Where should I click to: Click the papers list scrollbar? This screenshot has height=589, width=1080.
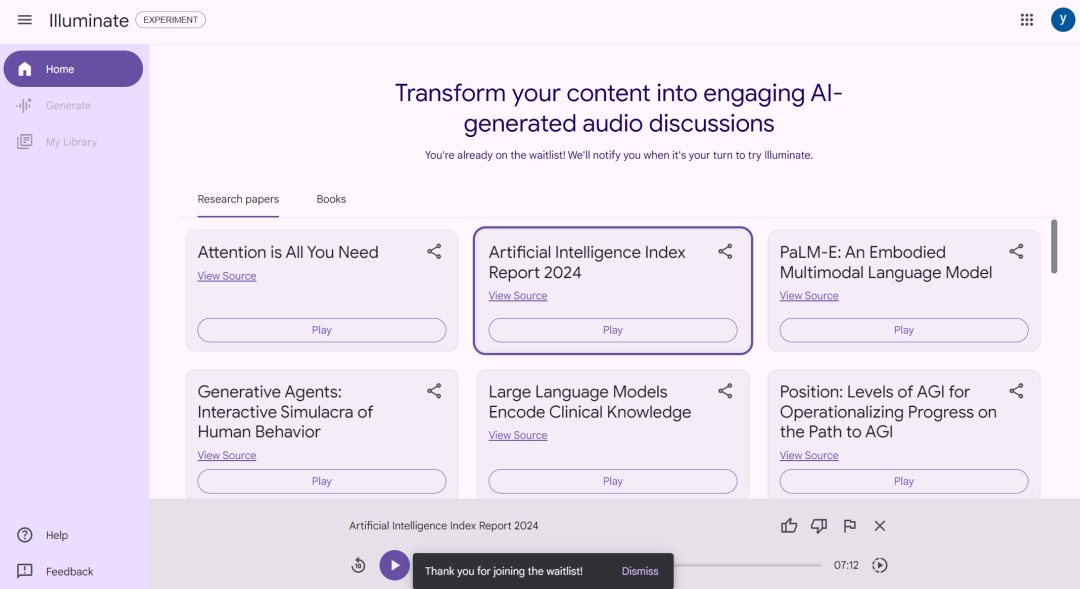pos(1054,247)
